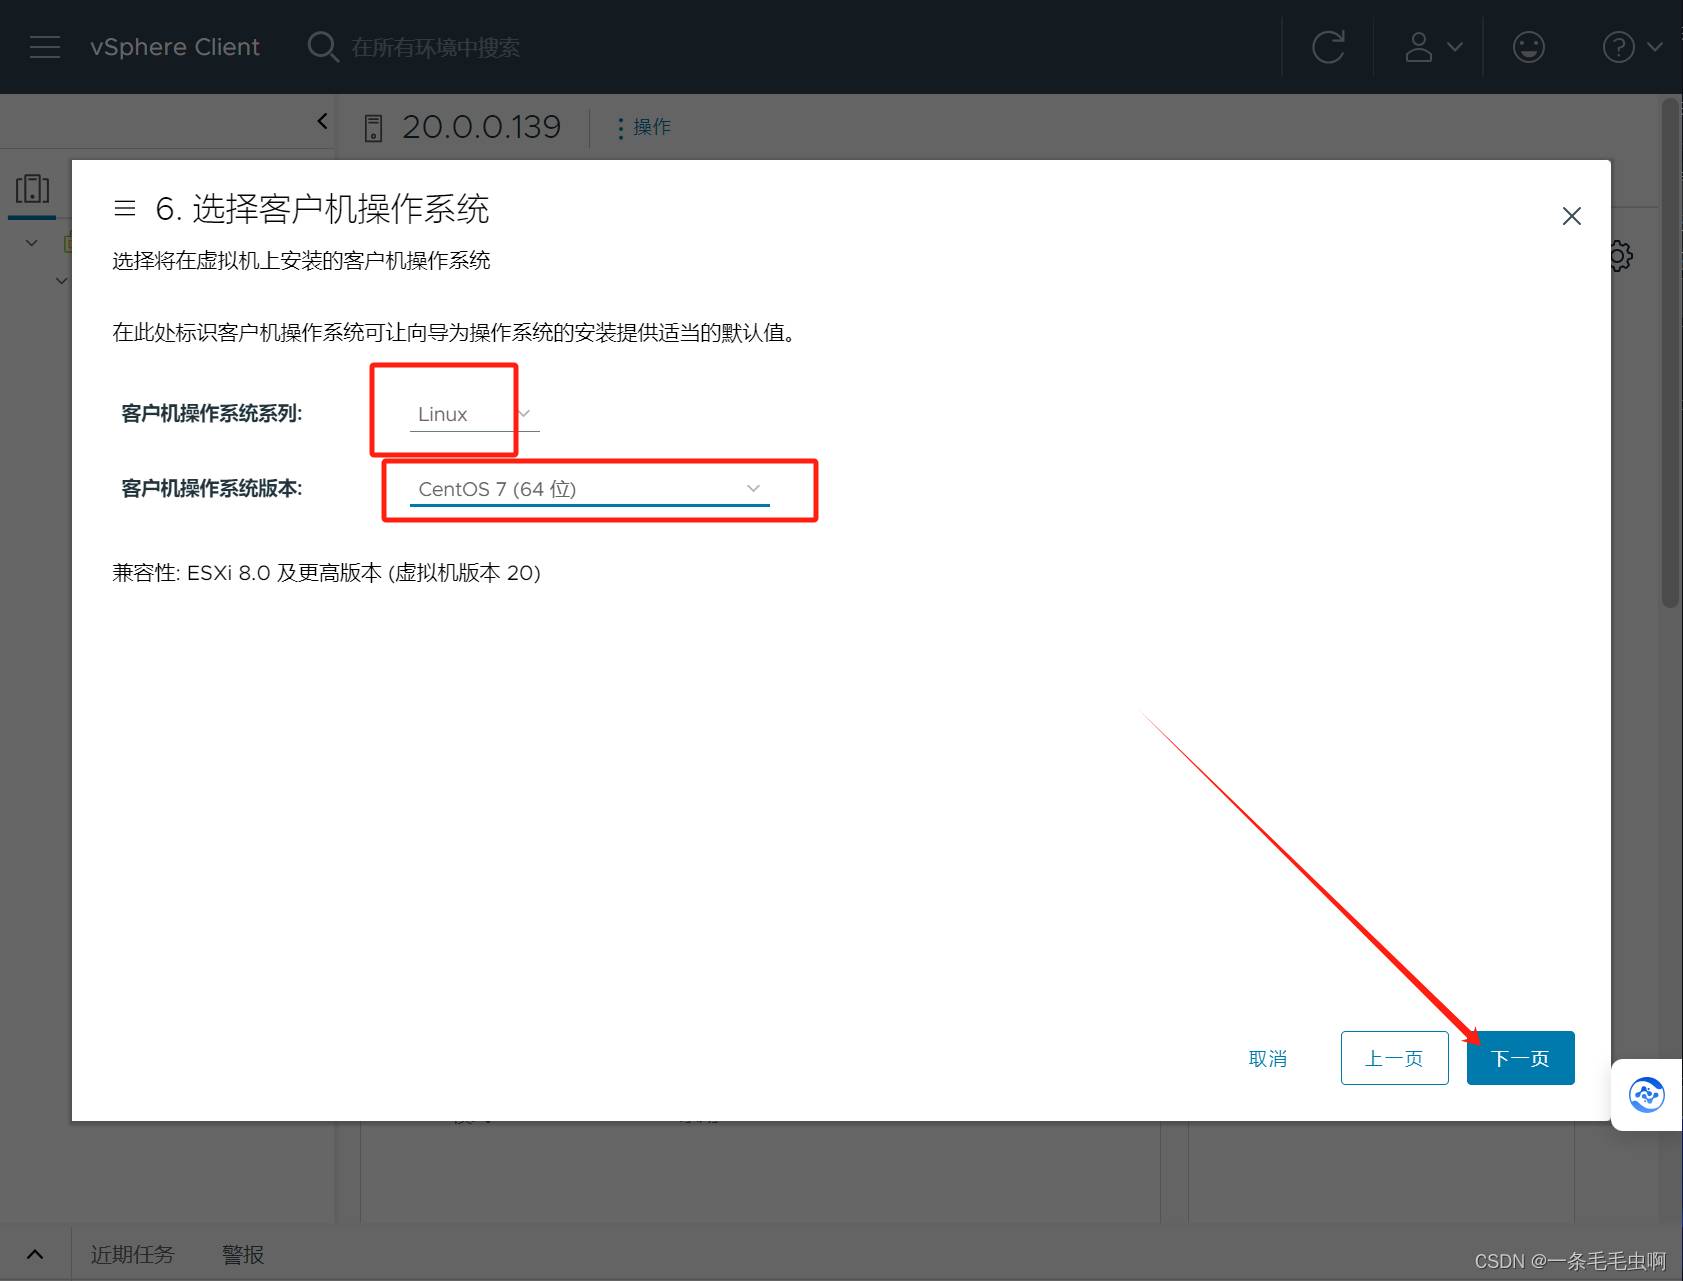Click the settings gear icon behind dialog
Viewport: 1683px width, 1281px height.
1620,256
